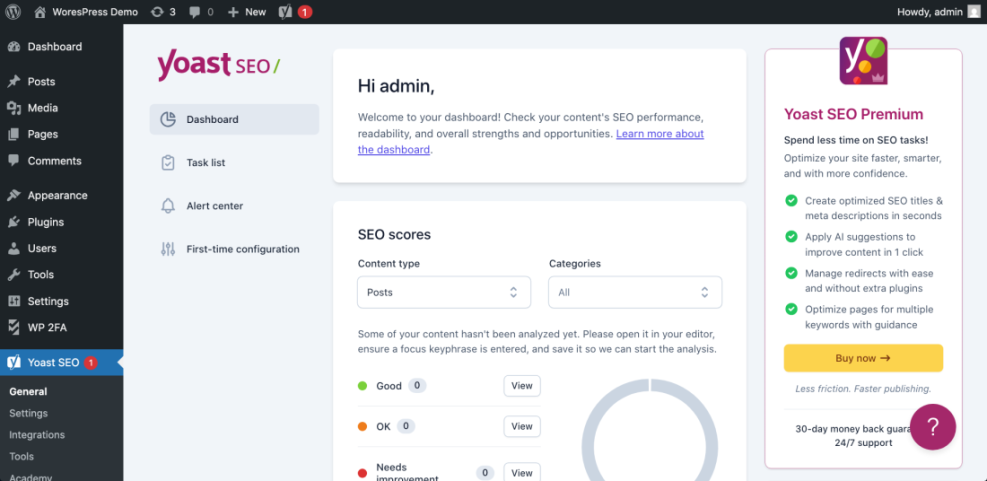Click WoresPress Demo site name
The width and height of the screenshot is (987, 481).
click(x=95, y=12)
